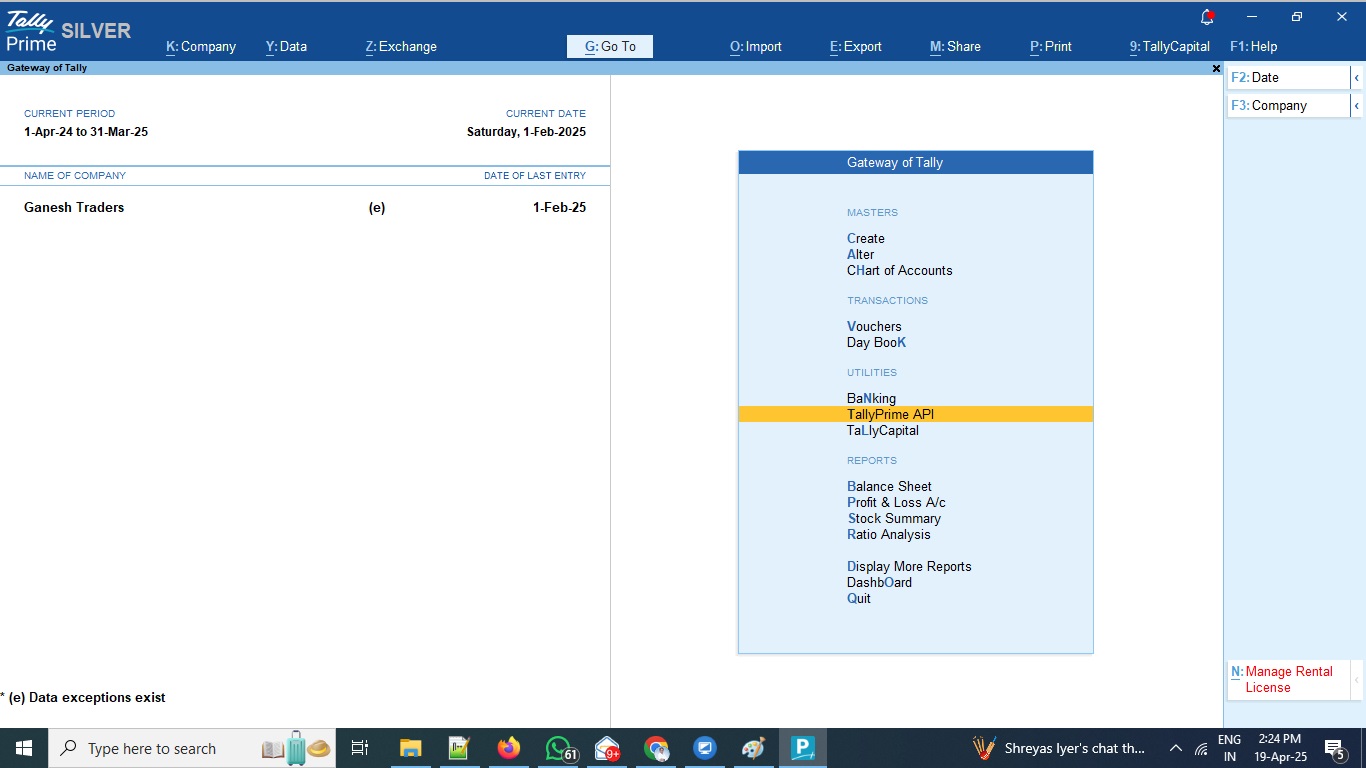Show hidden system tray icons
This screenshot has height=768, width=1366.
pyautogui.click(x=1176, y=748)
